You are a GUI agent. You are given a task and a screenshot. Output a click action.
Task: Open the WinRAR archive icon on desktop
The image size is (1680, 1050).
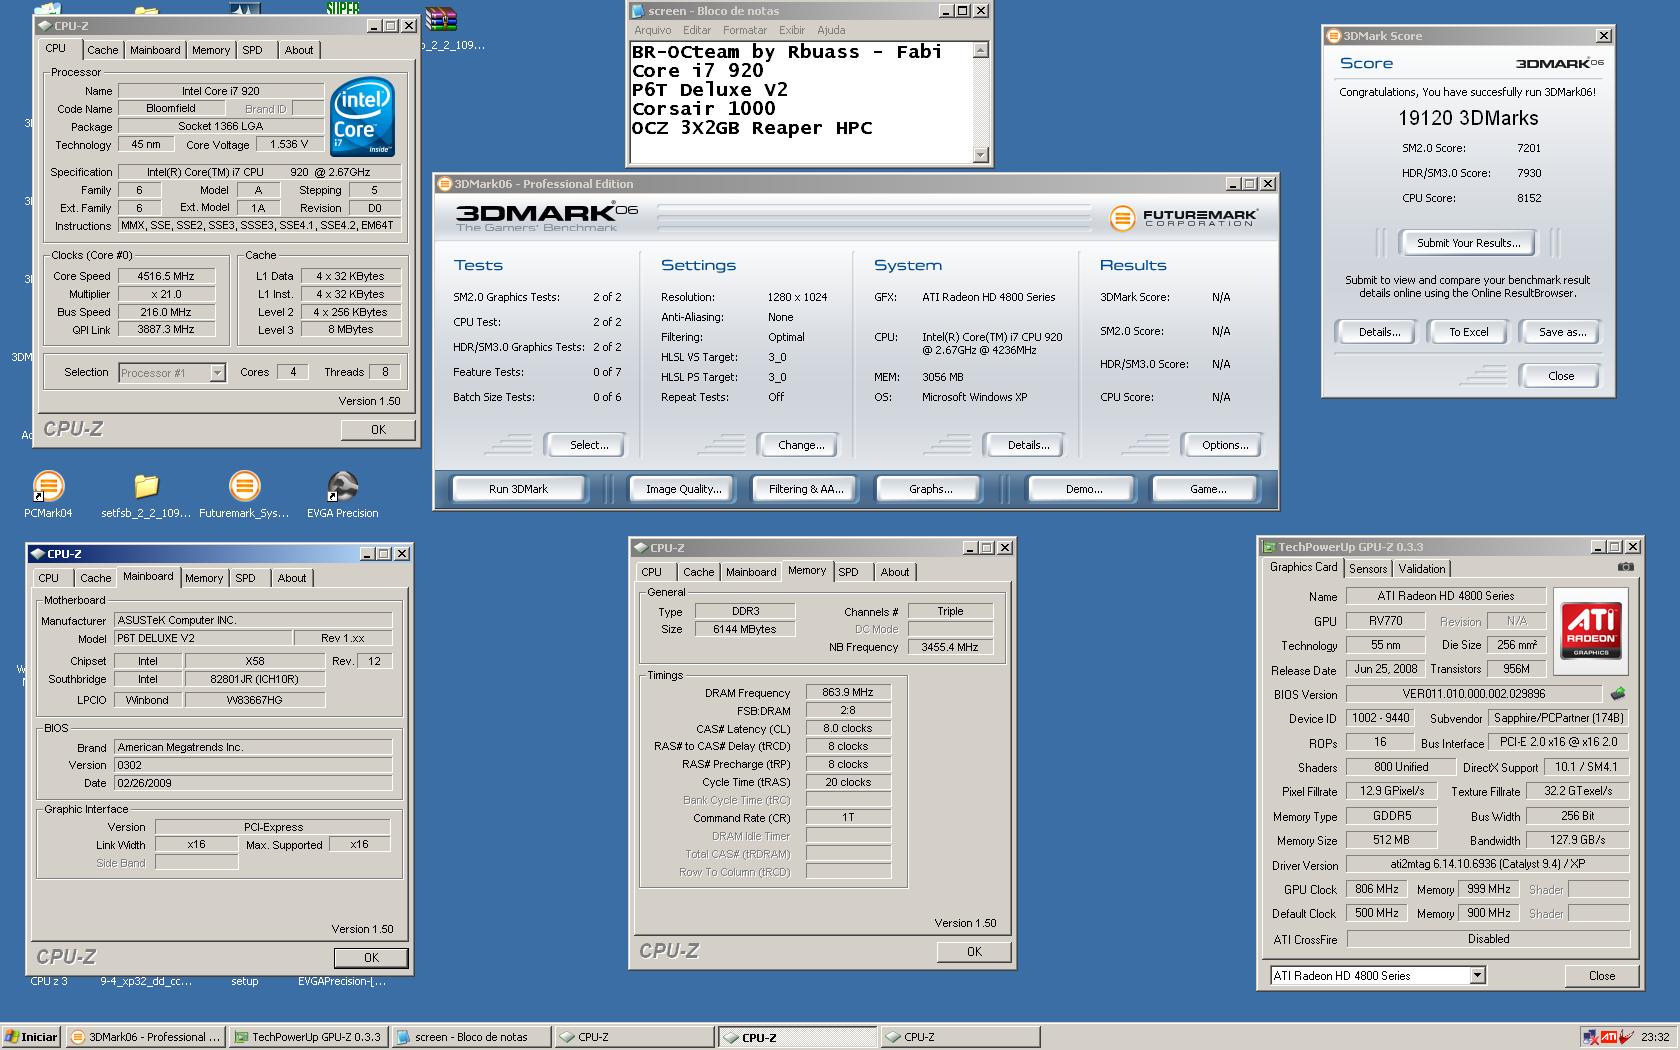point(441,18)
